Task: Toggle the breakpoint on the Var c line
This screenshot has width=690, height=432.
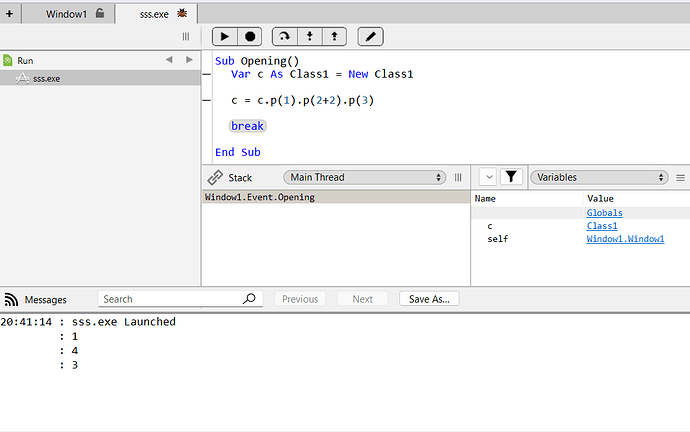Action: pyautogui.click(x=206, y=74)
